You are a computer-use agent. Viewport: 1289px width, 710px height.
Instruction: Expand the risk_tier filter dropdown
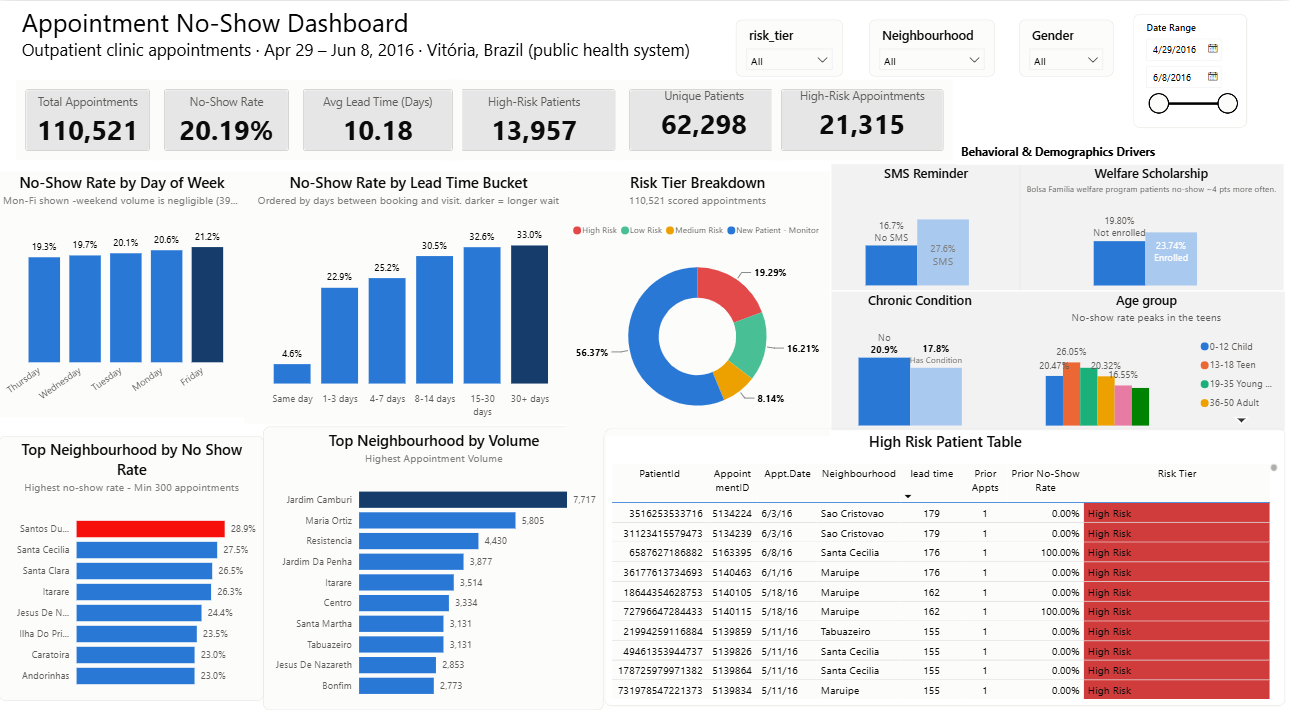[789, 61]
